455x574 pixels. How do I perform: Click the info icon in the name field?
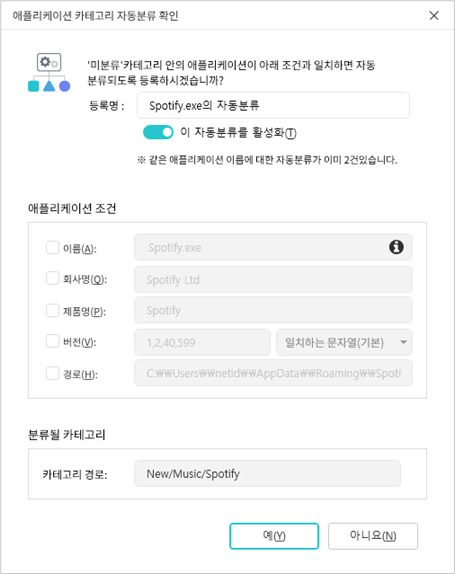coord(396,247)
